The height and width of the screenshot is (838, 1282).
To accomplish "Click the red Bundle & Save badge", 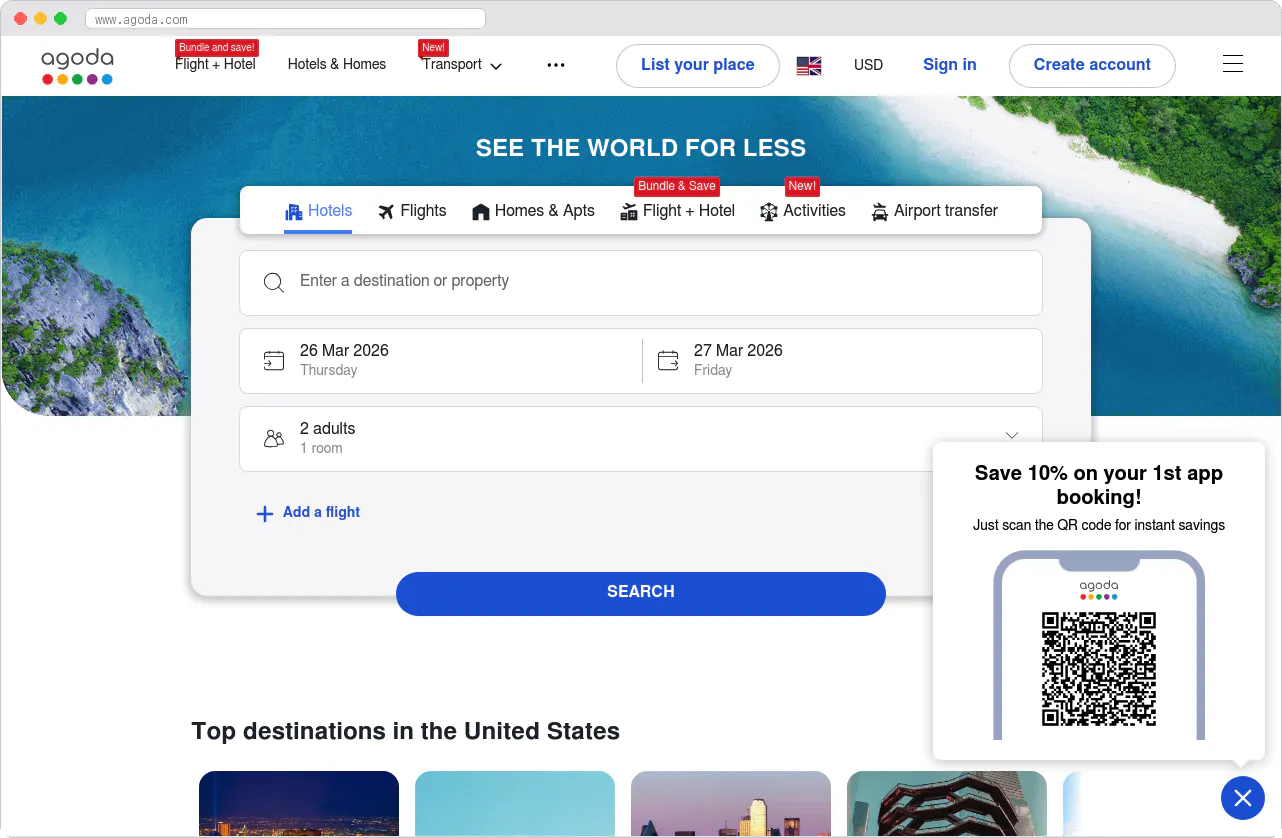I will point(677,186).
